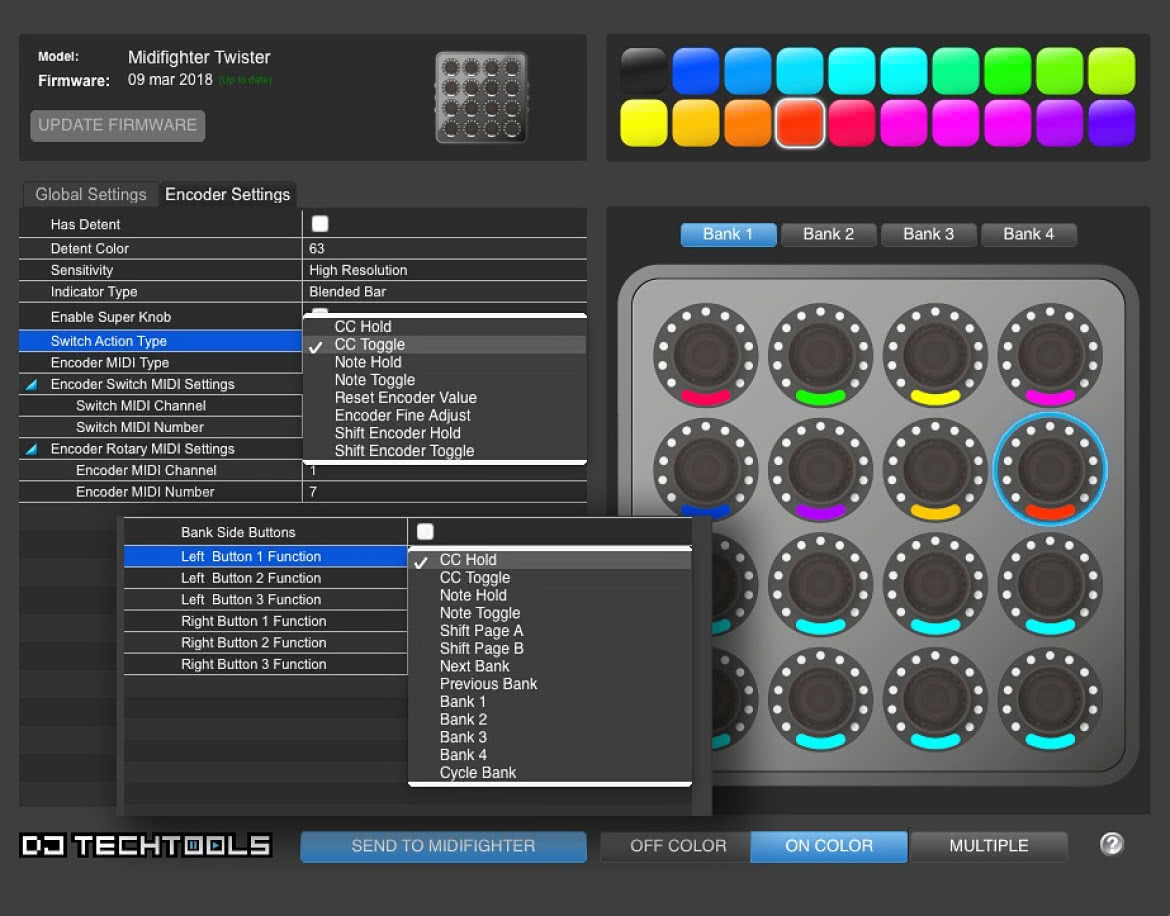Choose Cycle Bank in button function menu
The width and height of the screenshot is (1170, 916).
click(x=550, y=773)
